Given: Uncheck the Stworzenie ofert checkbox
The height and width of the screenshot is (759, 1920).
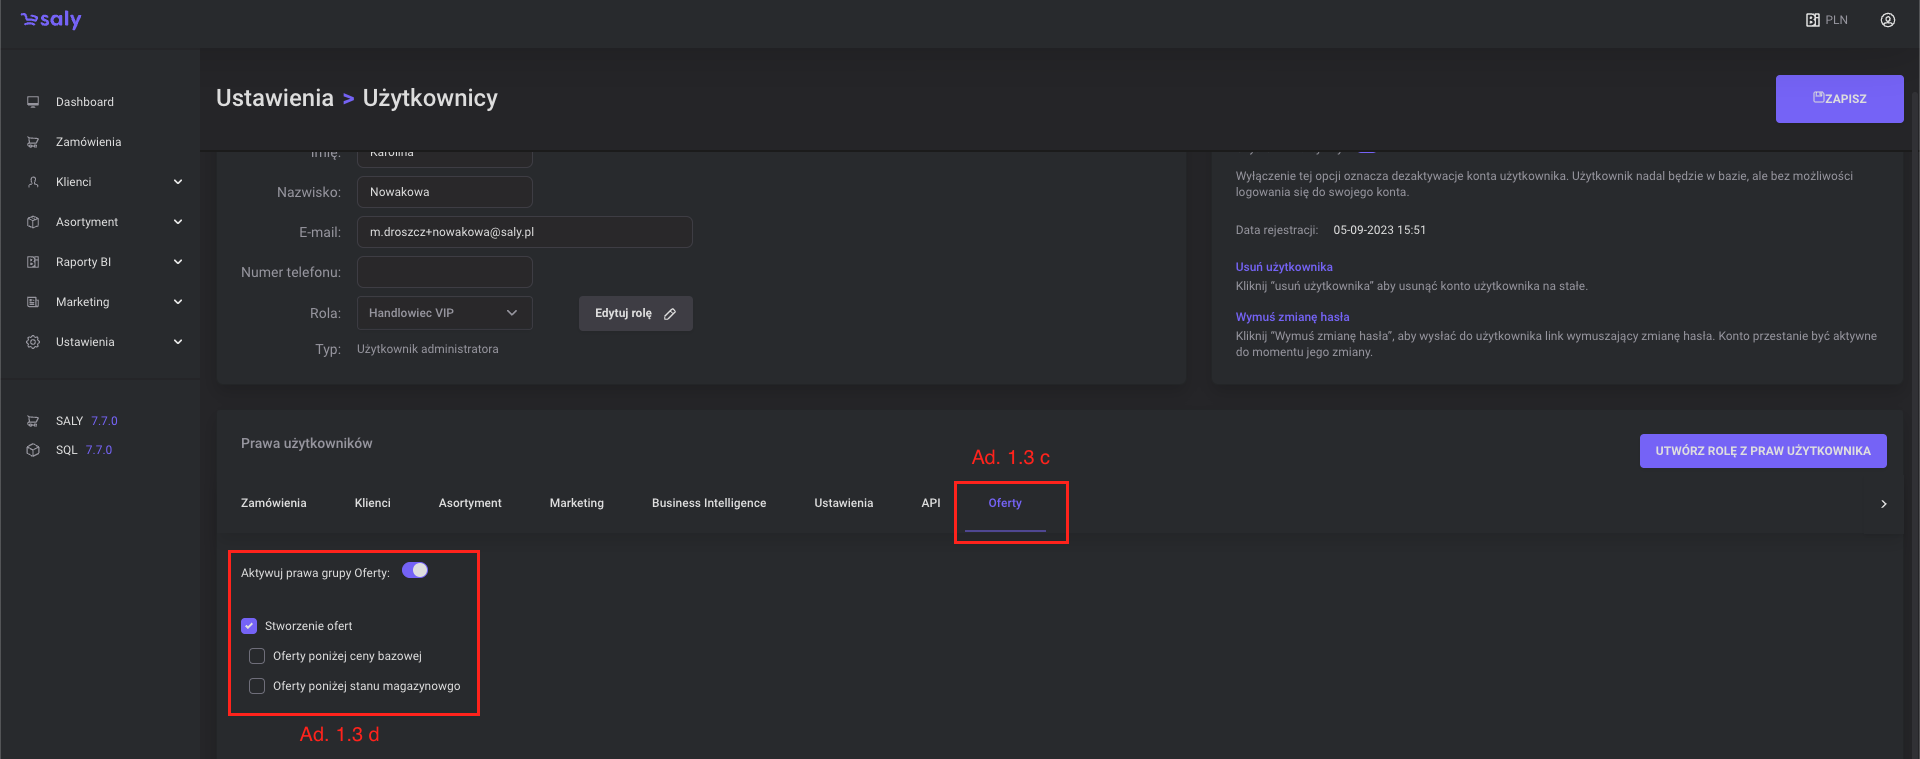Looking at the screenshot, I should pos(249,626).
